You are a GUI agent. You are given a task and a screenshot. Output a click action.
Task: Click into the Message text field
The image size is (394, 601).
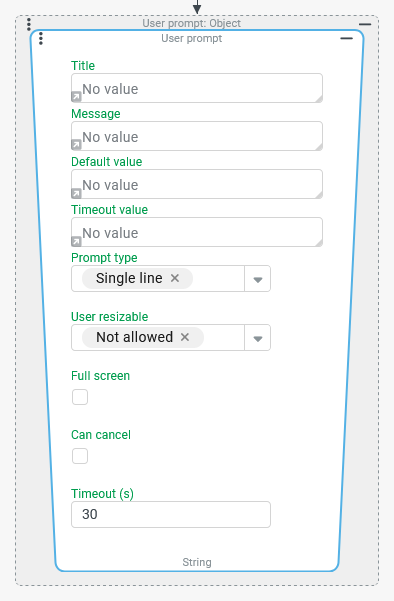[197, 136]
